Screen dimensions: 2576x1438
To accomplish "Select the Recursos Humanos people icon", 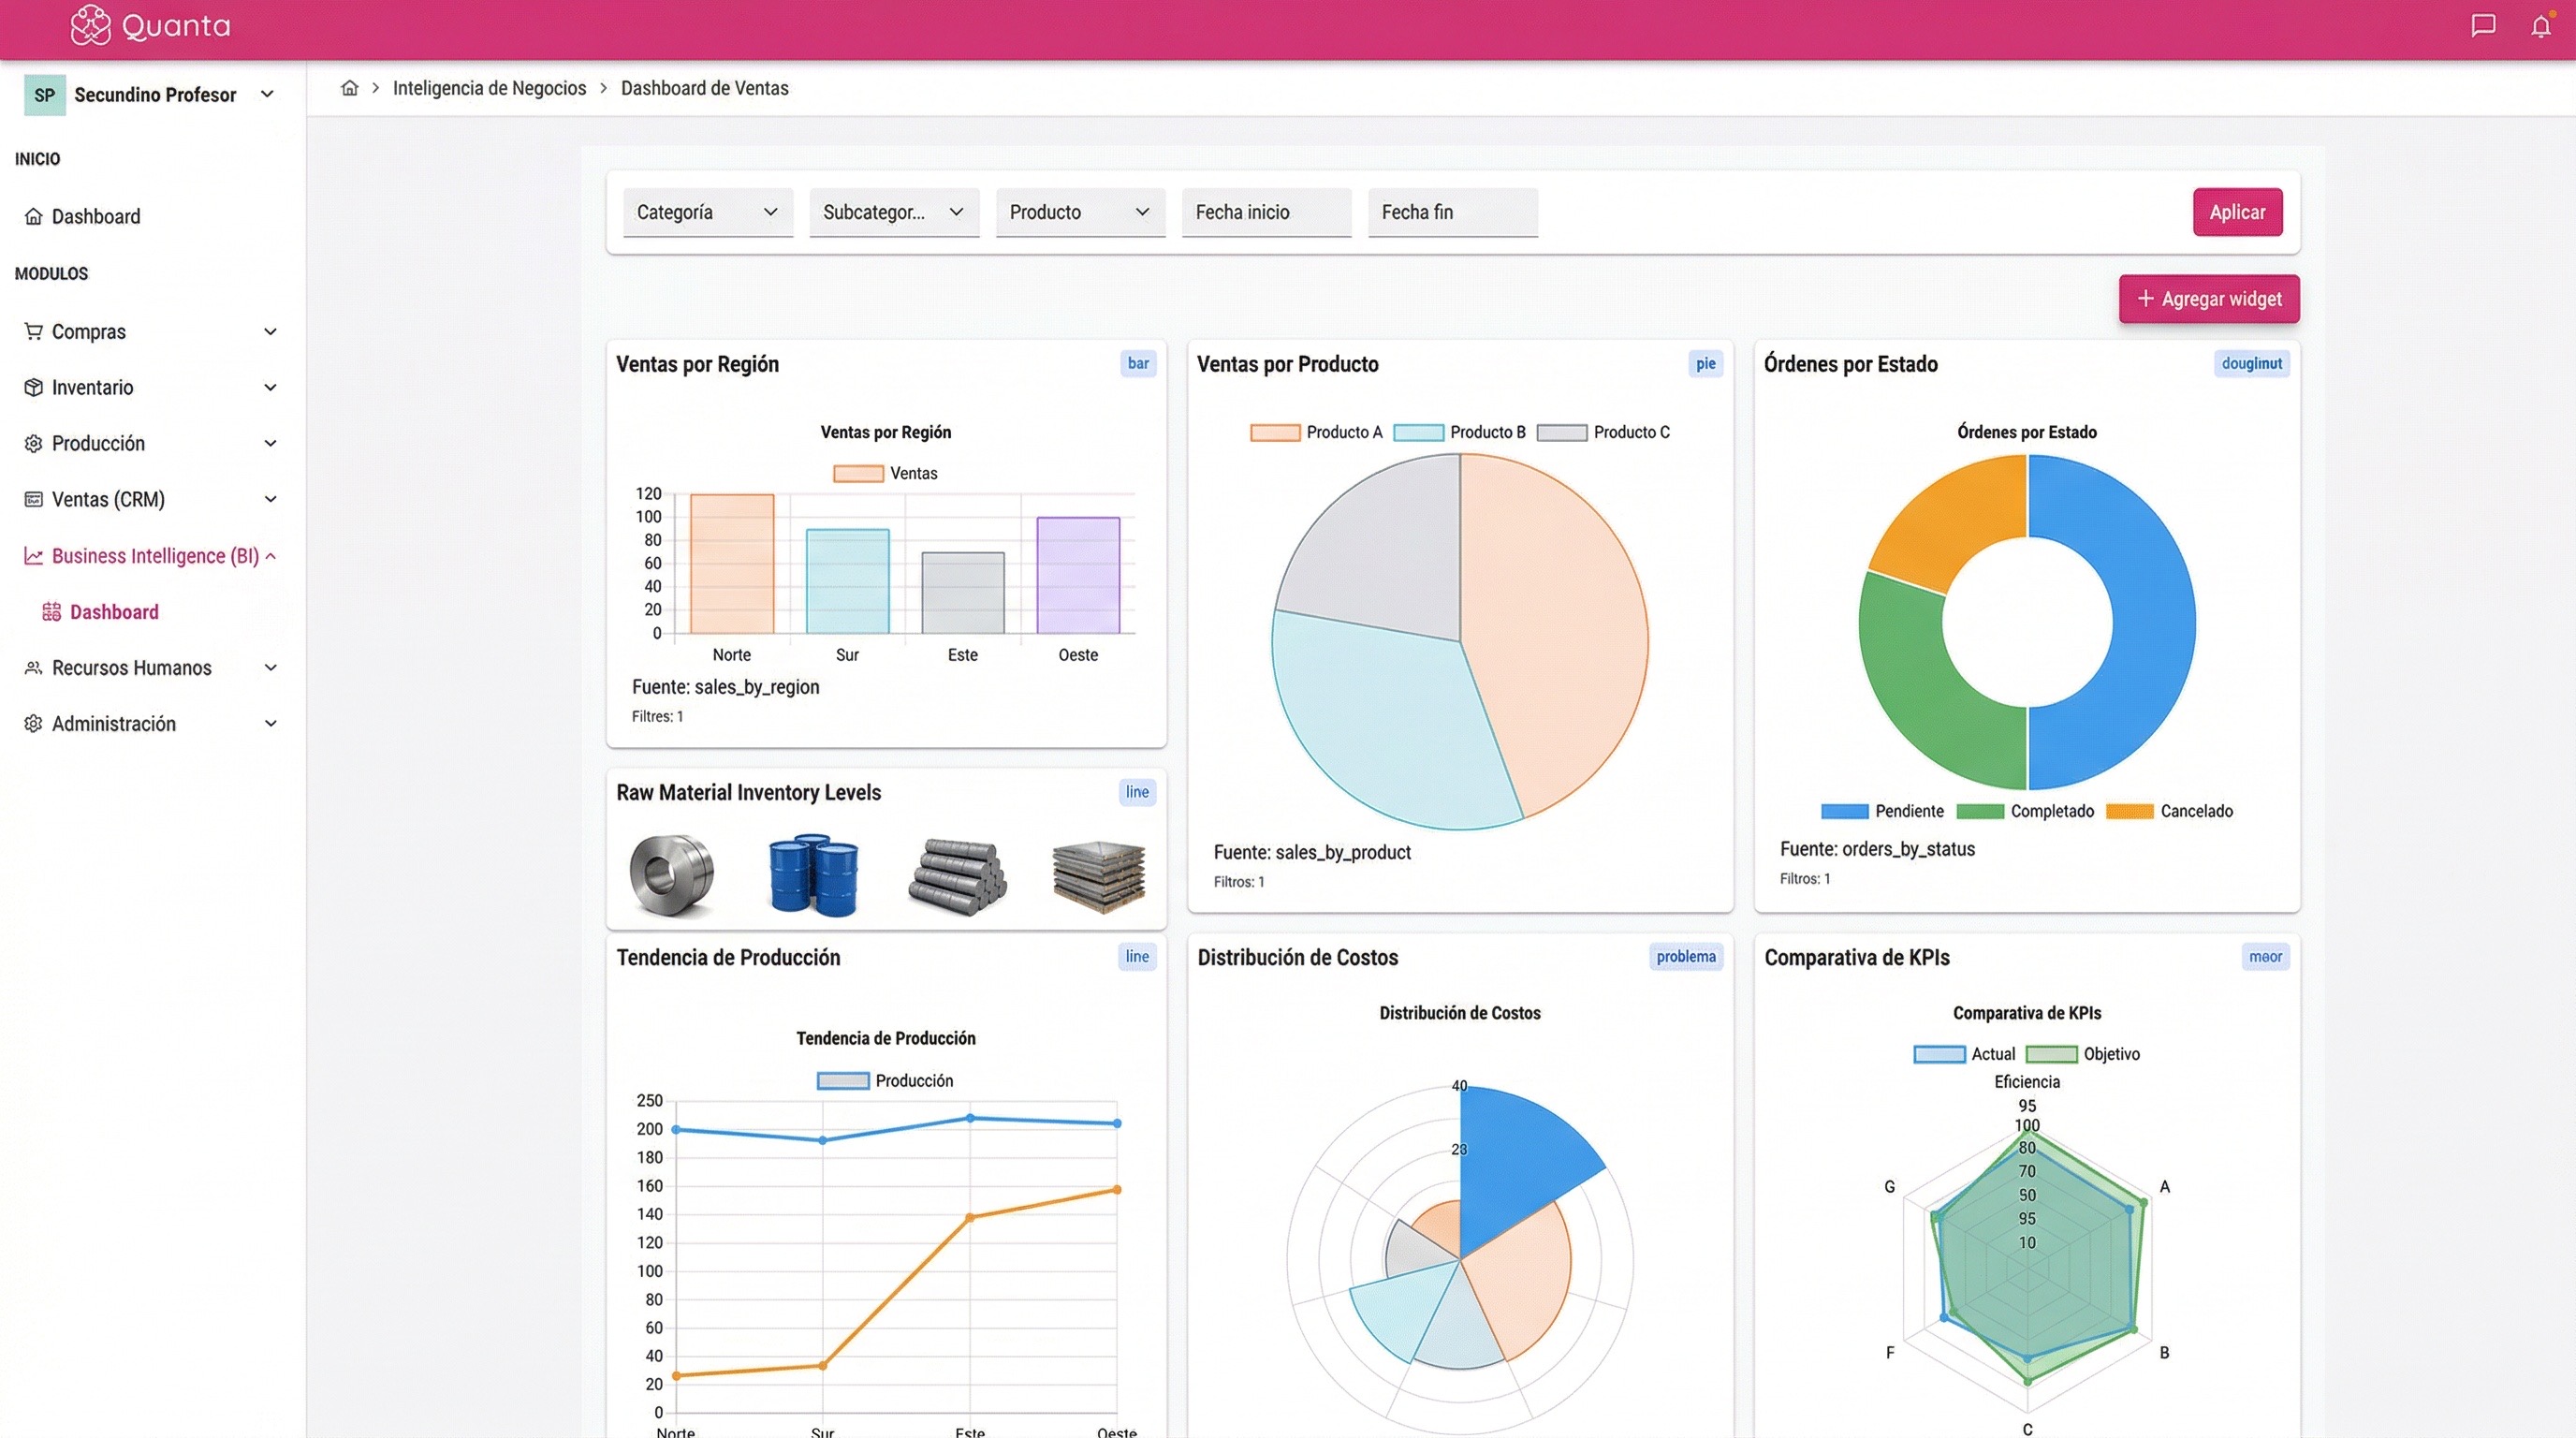I will (33, 667).
